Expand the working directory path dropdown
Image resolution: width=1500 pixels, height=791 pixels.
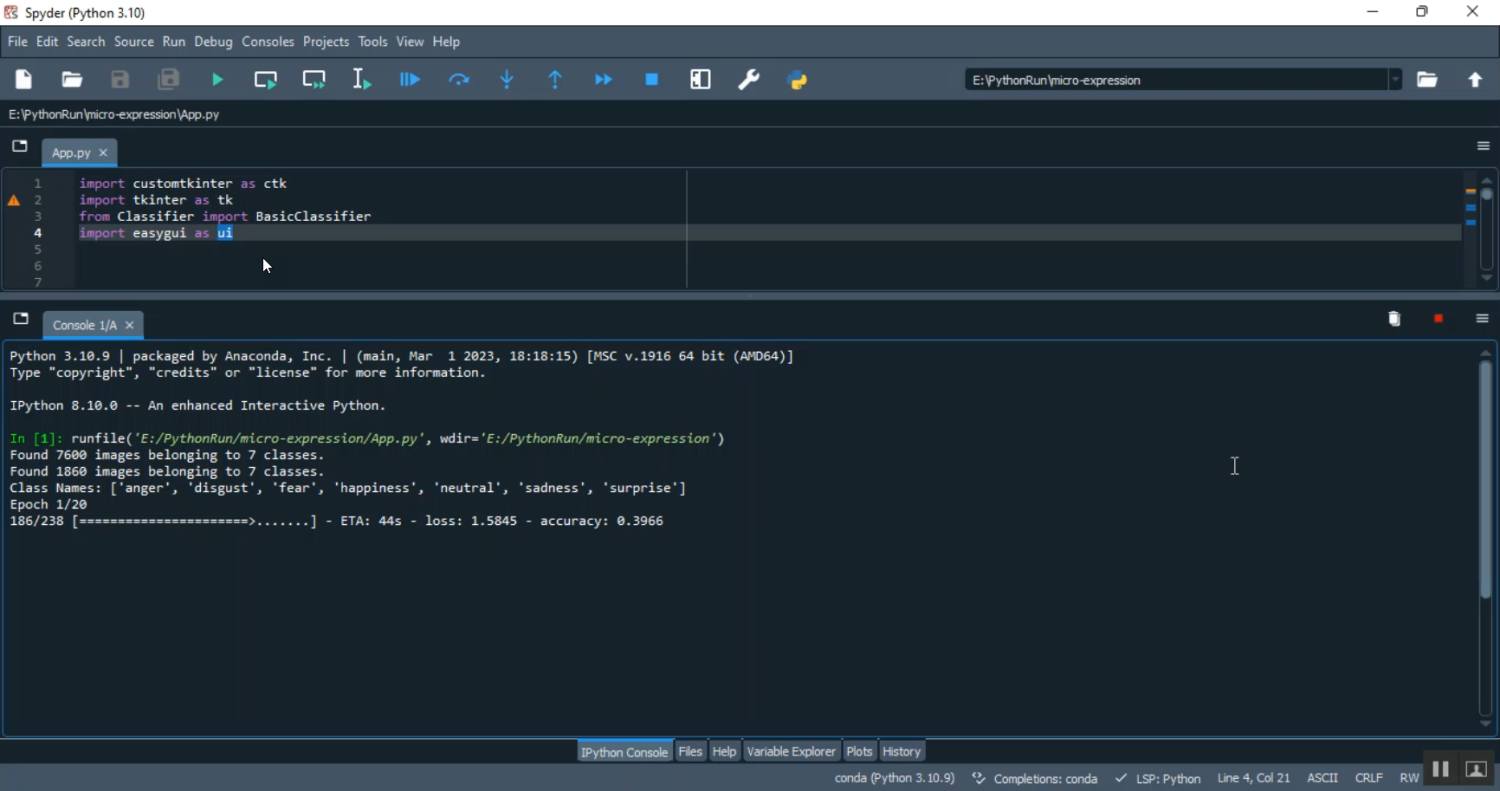1395,80
